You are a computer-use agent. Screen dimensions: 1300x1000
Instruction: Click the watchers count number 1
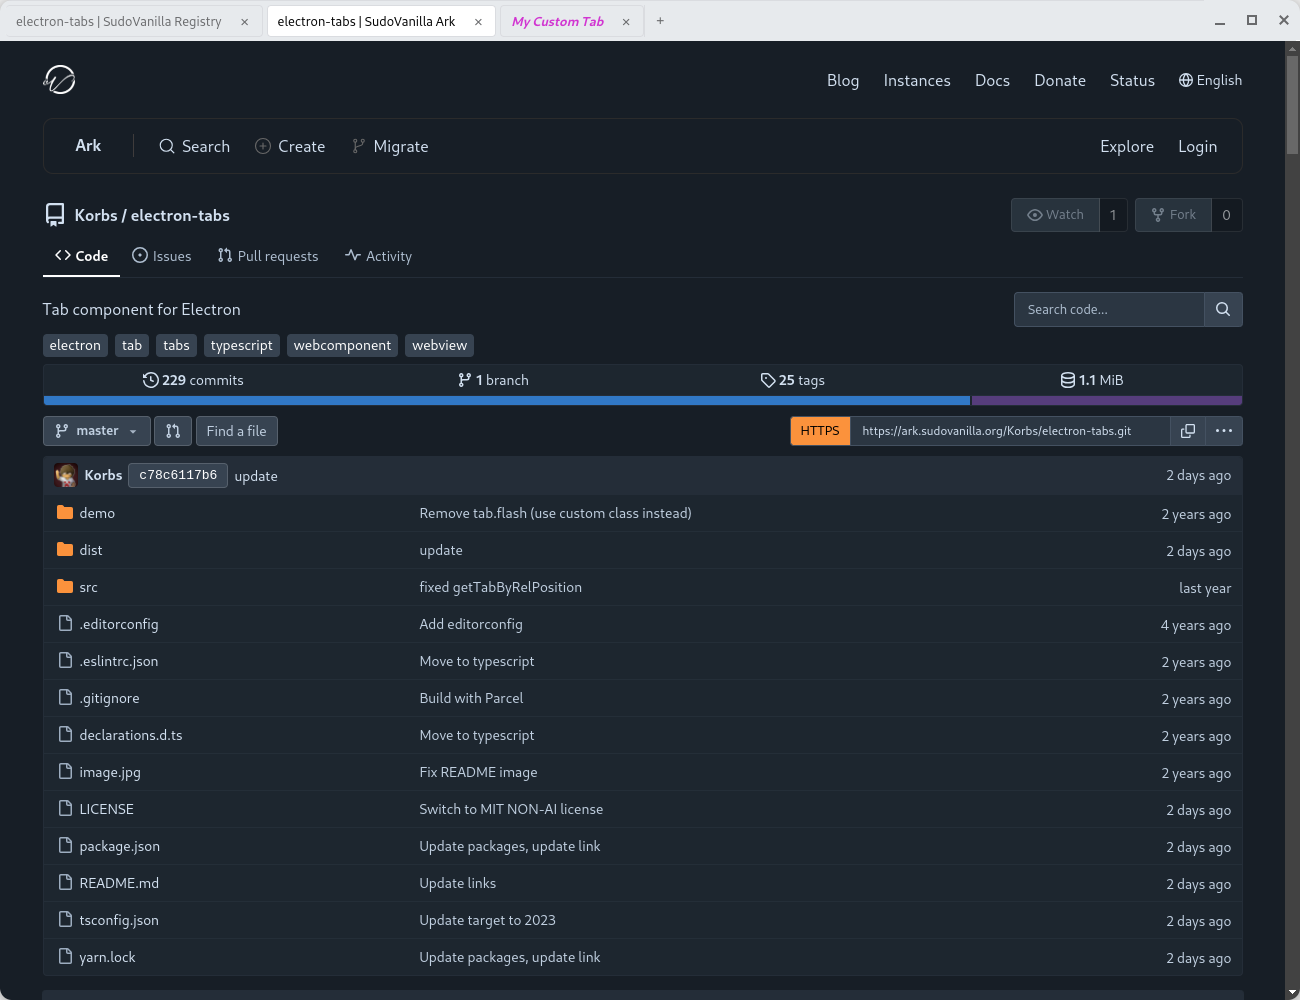(1113, 215)
